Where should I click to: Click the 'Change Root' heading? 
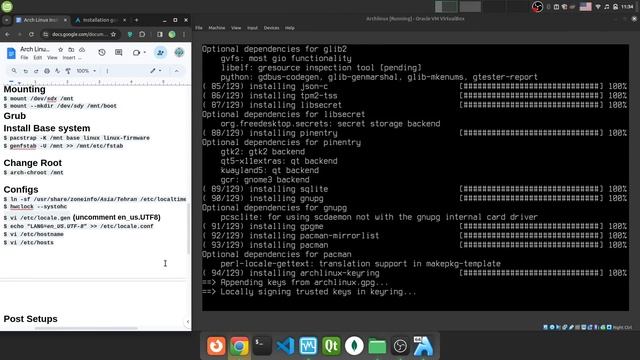point(33,163)
